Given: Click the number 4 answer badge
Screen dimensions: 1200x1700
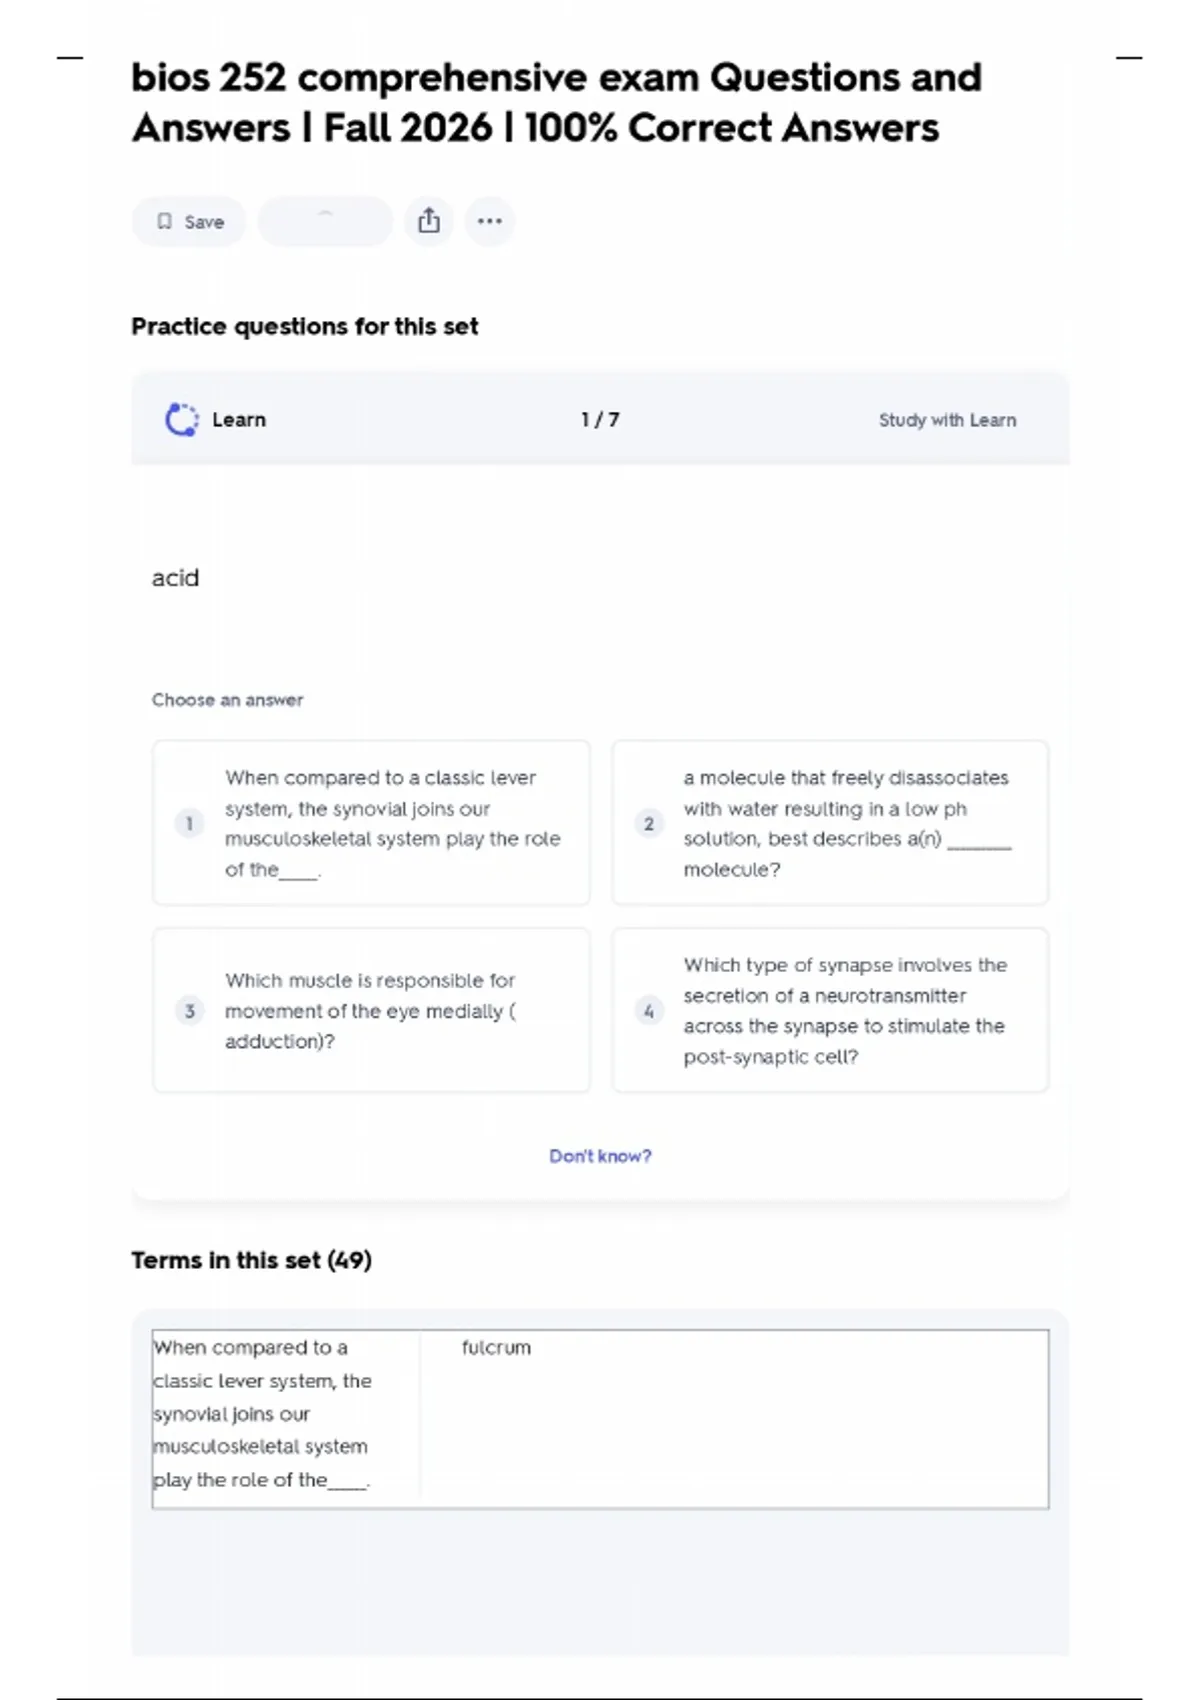Looking at the screenshot, I should 649,1010.
